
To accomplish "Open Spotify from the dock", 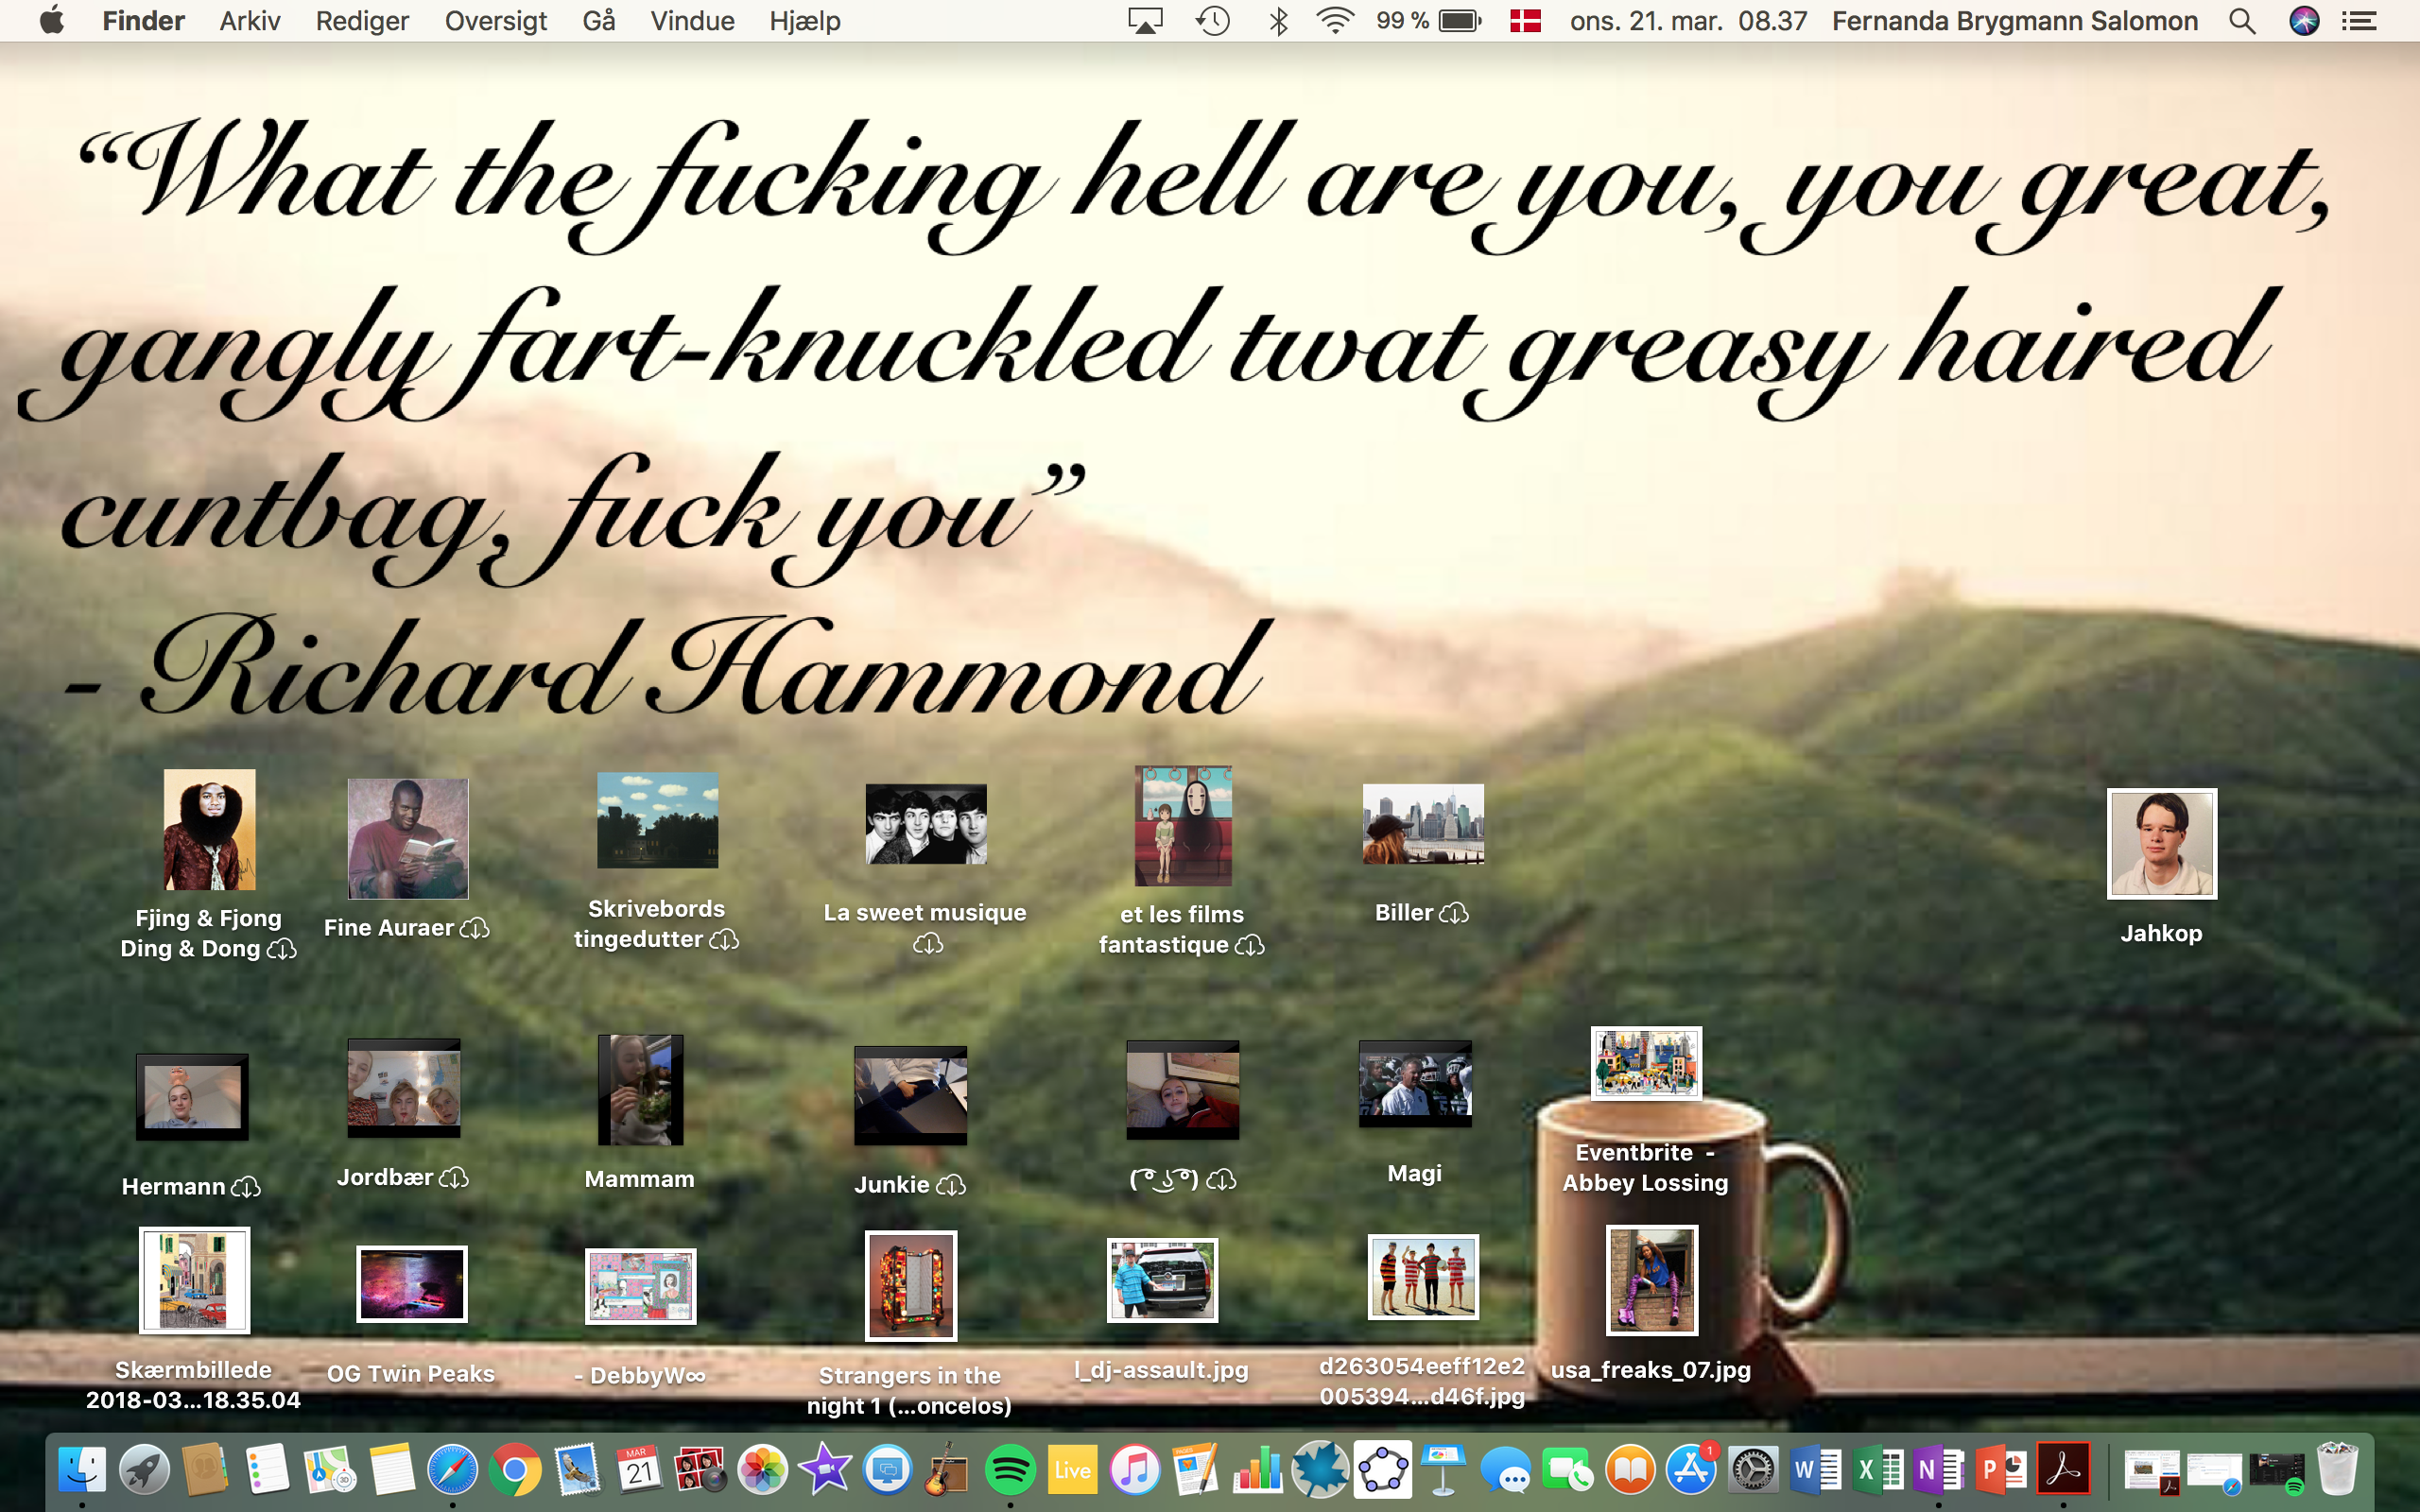I will click(x=1010, y=1470).
